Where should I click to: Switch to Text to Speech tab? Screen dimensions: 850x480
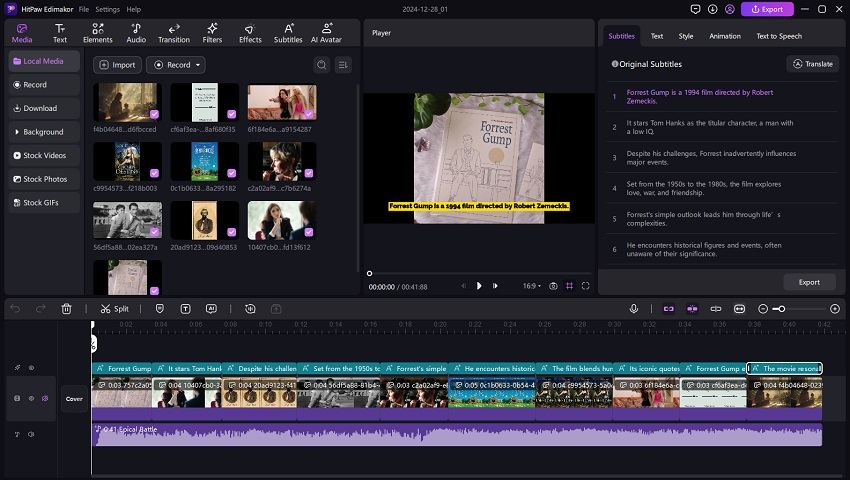pos(779,36)
